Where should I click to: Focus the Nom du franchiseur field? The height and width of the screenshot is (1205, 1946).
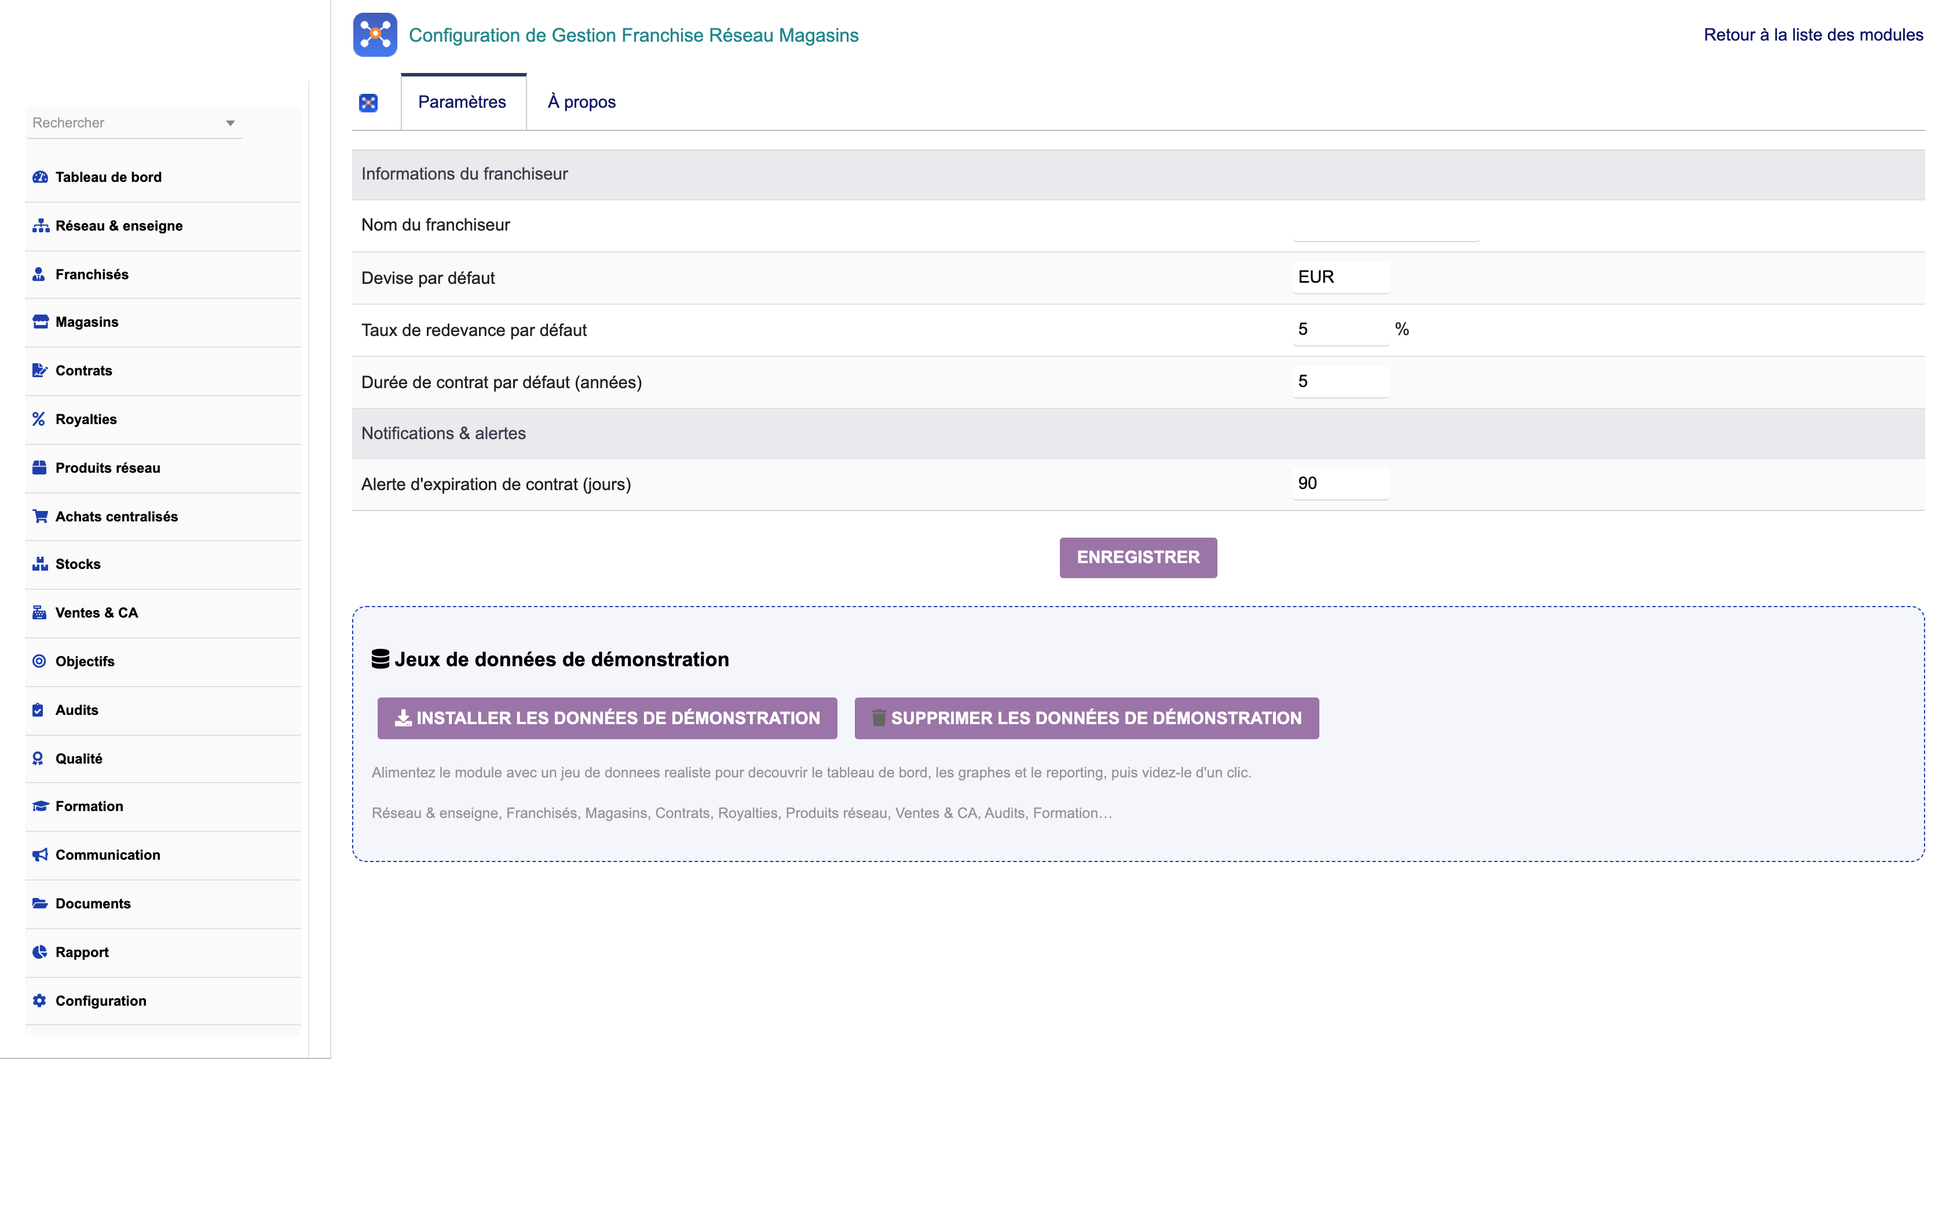click(1386, 225)
